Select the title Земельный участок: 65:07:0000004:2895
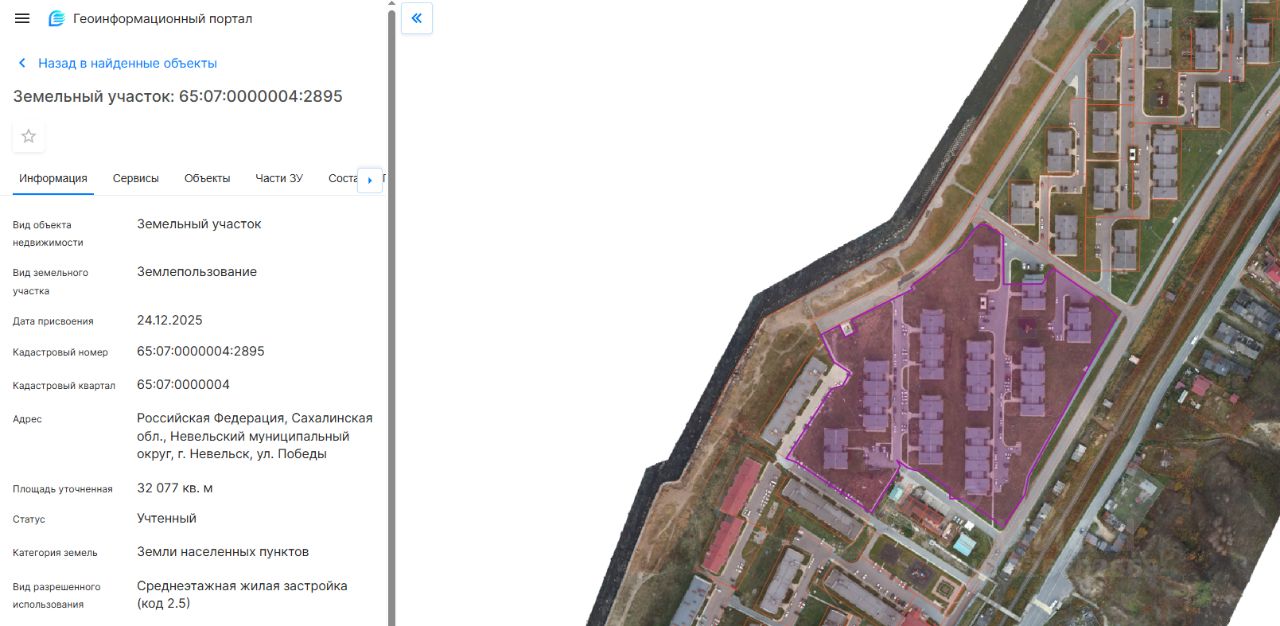This screenshot has height=626, width=1280. point(178,96)
